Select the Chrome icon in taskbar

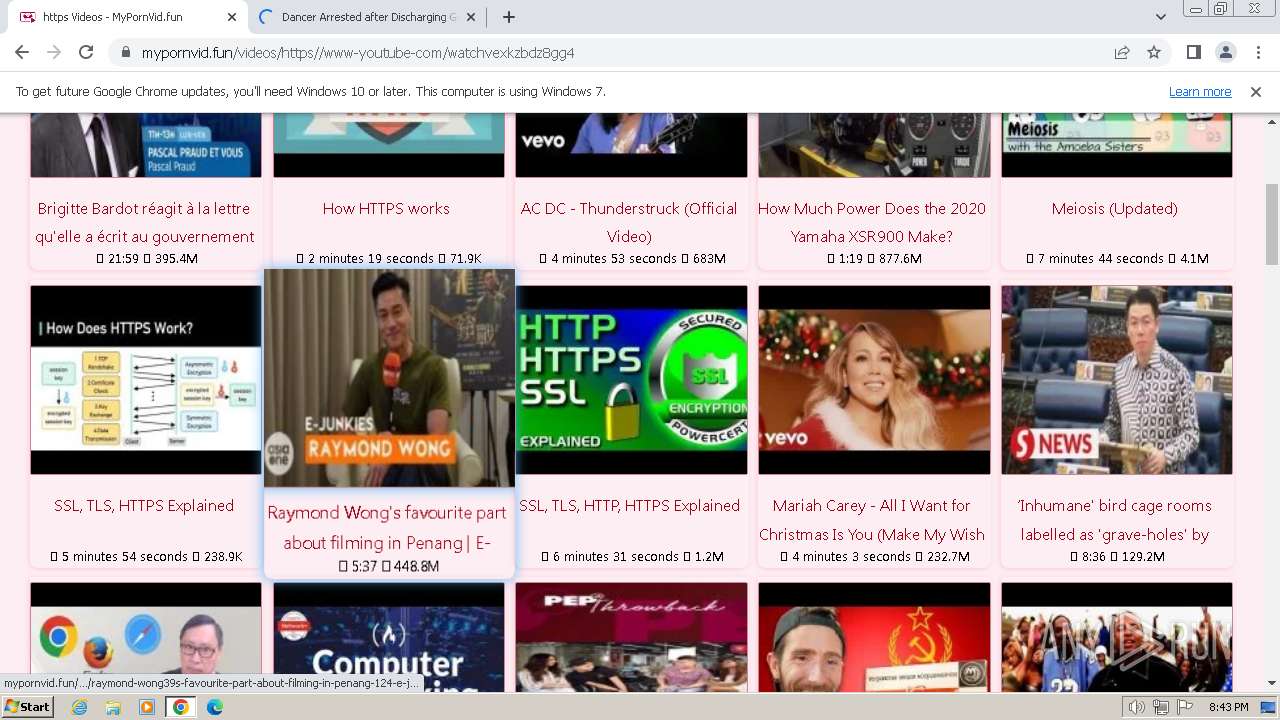181,707
